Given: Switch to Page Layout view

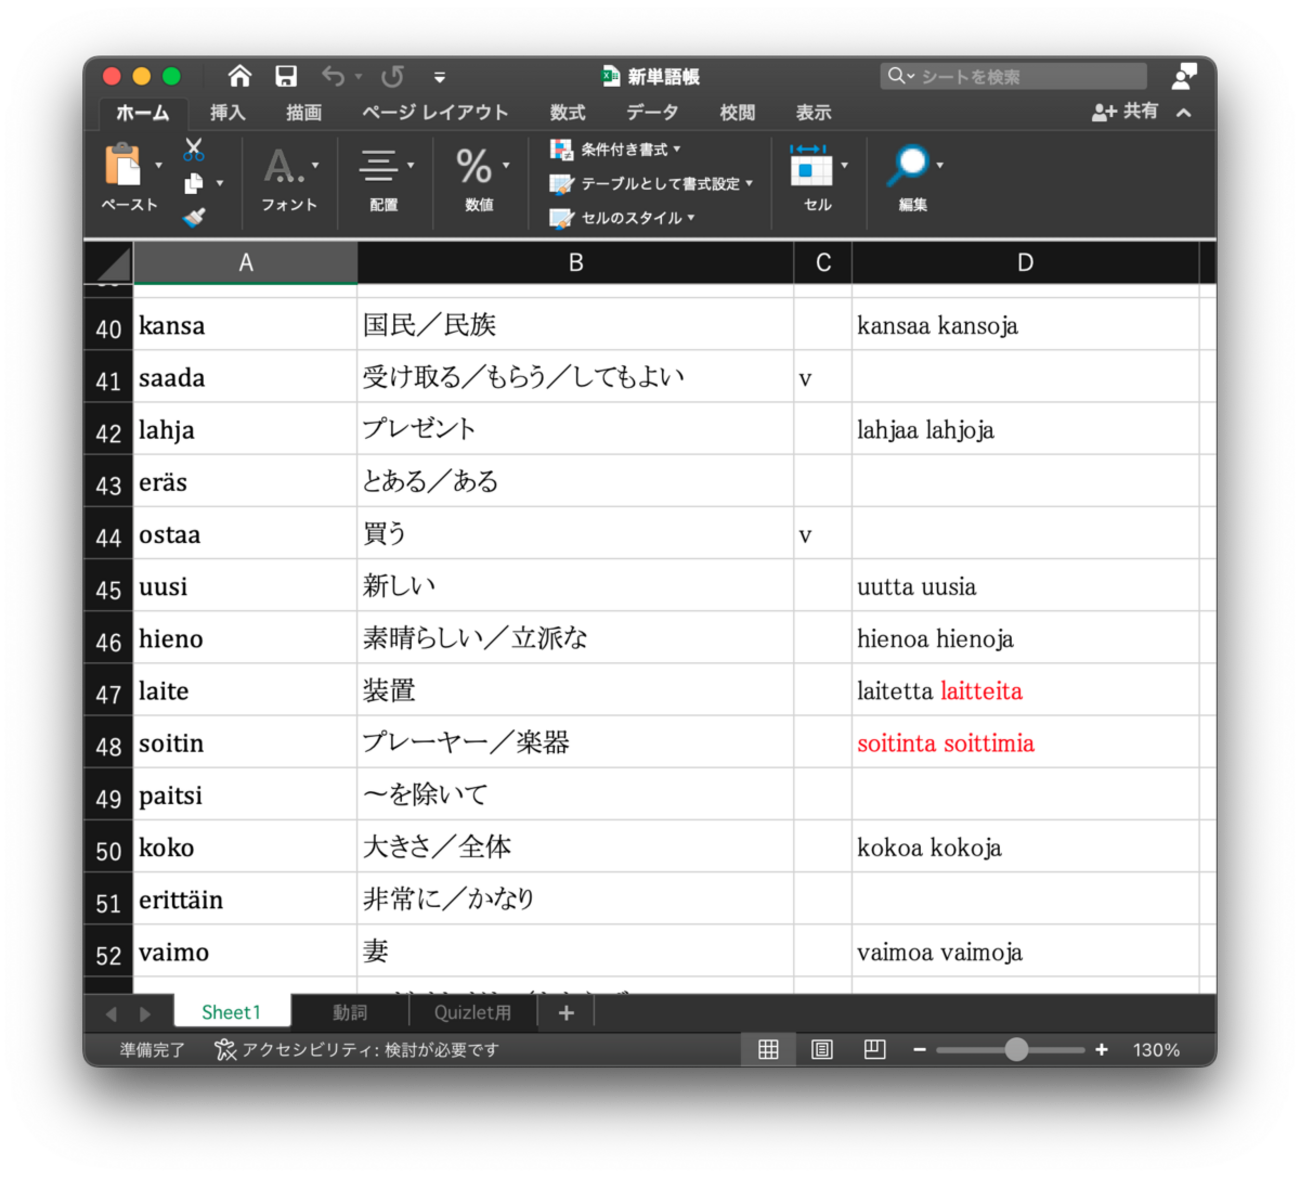Looking at the screenshot, I should tap(821, 1049).
